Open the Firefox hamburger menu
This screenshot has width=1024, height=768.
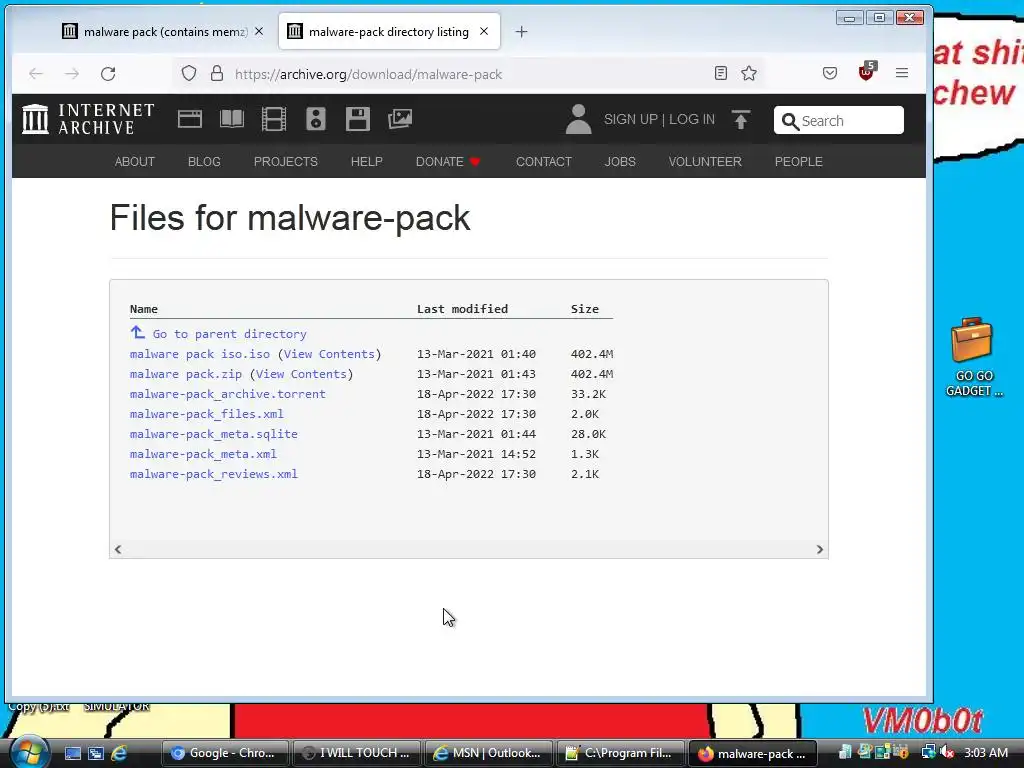click(902, 73)
